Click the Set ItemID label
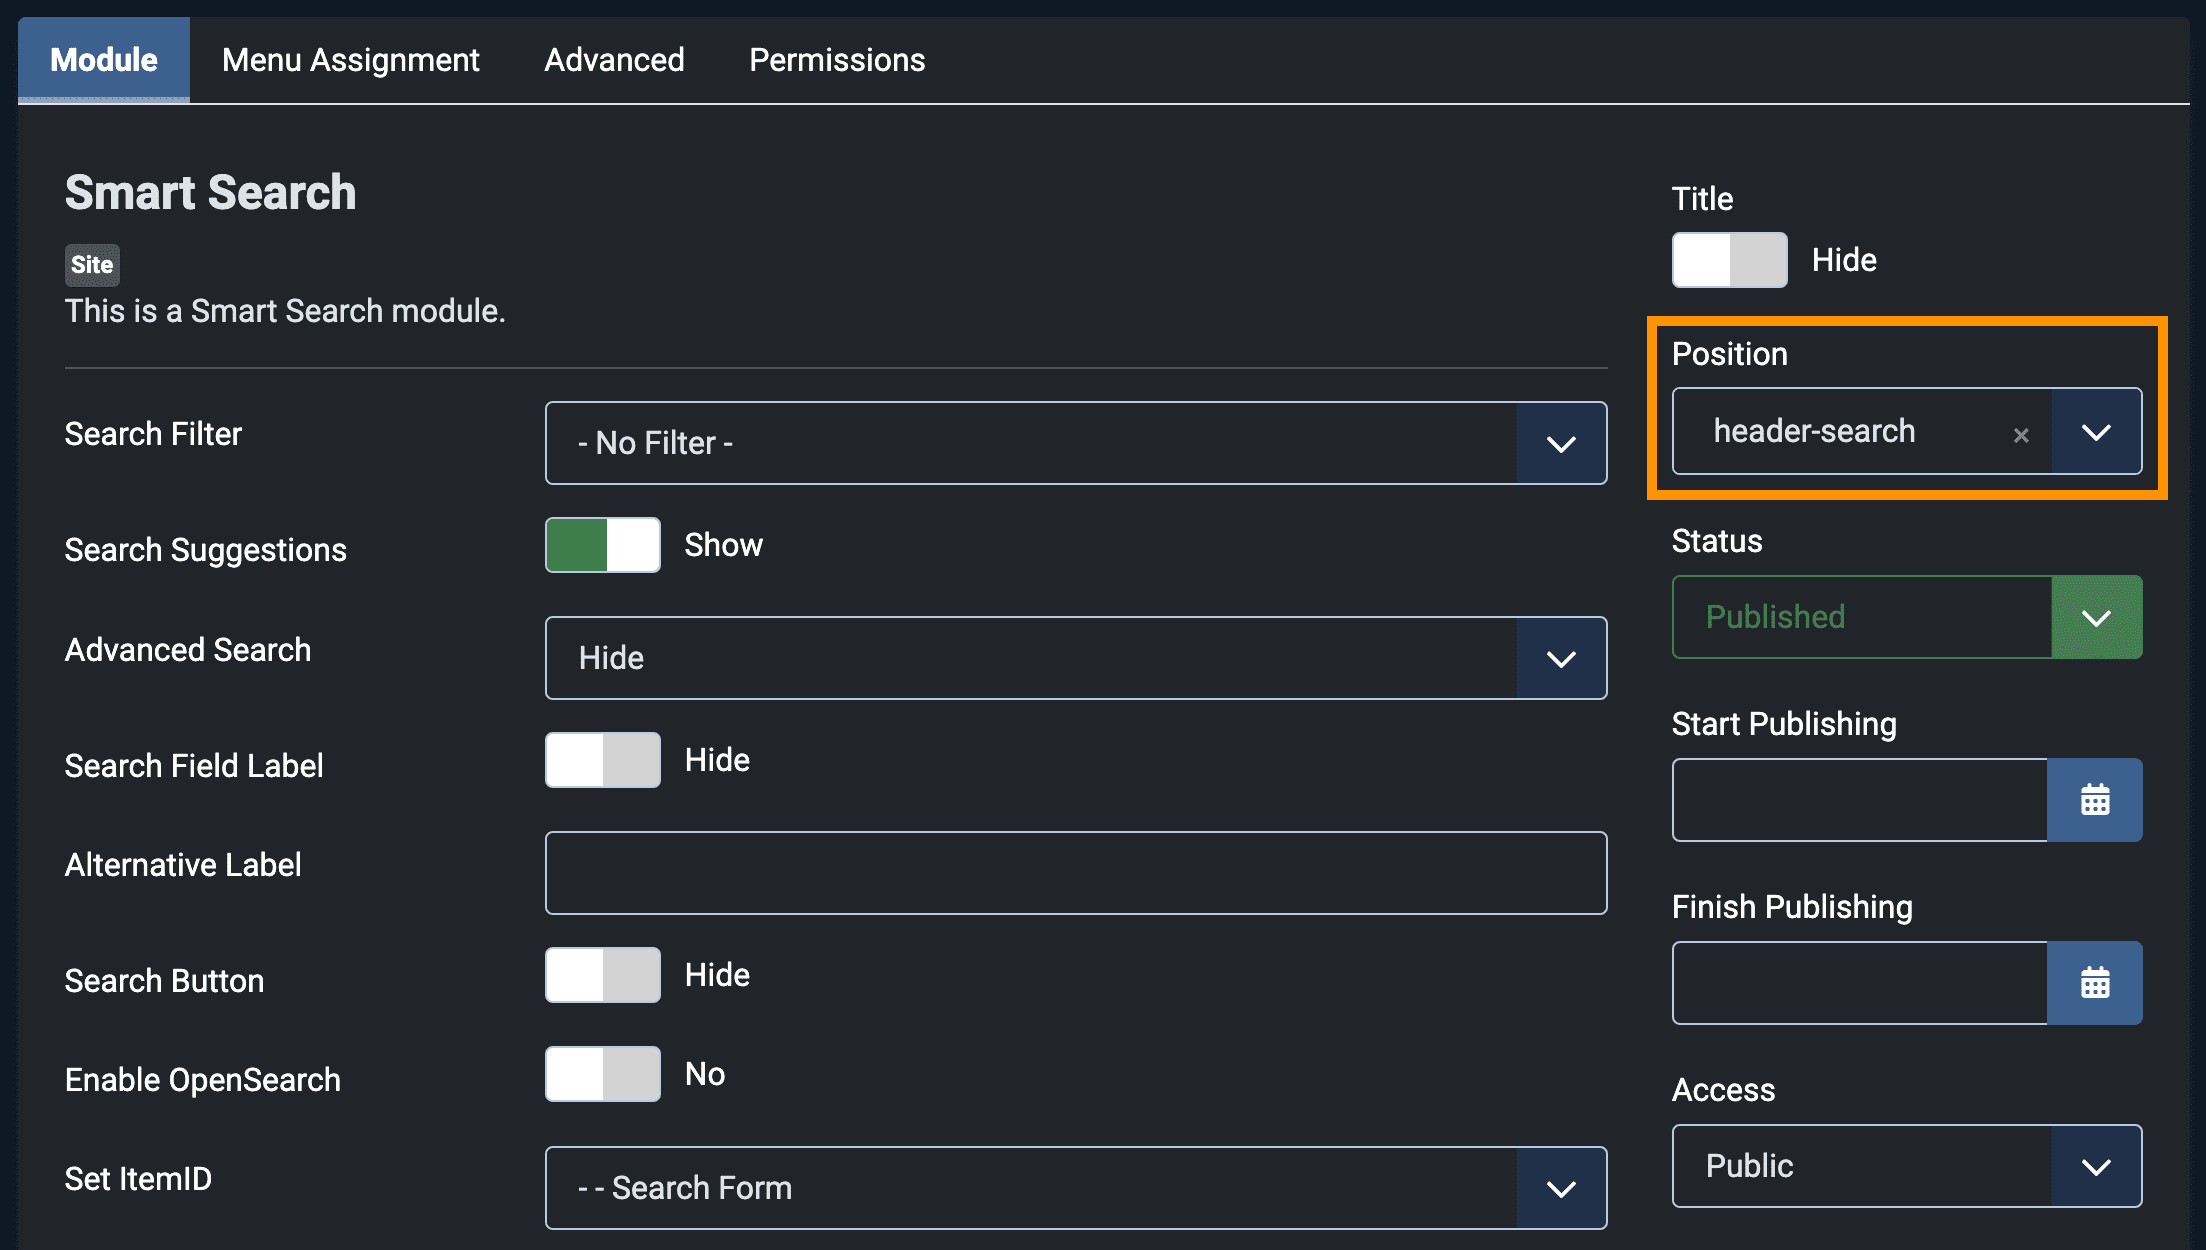2206x1250 pixels. pos(138,1179)
